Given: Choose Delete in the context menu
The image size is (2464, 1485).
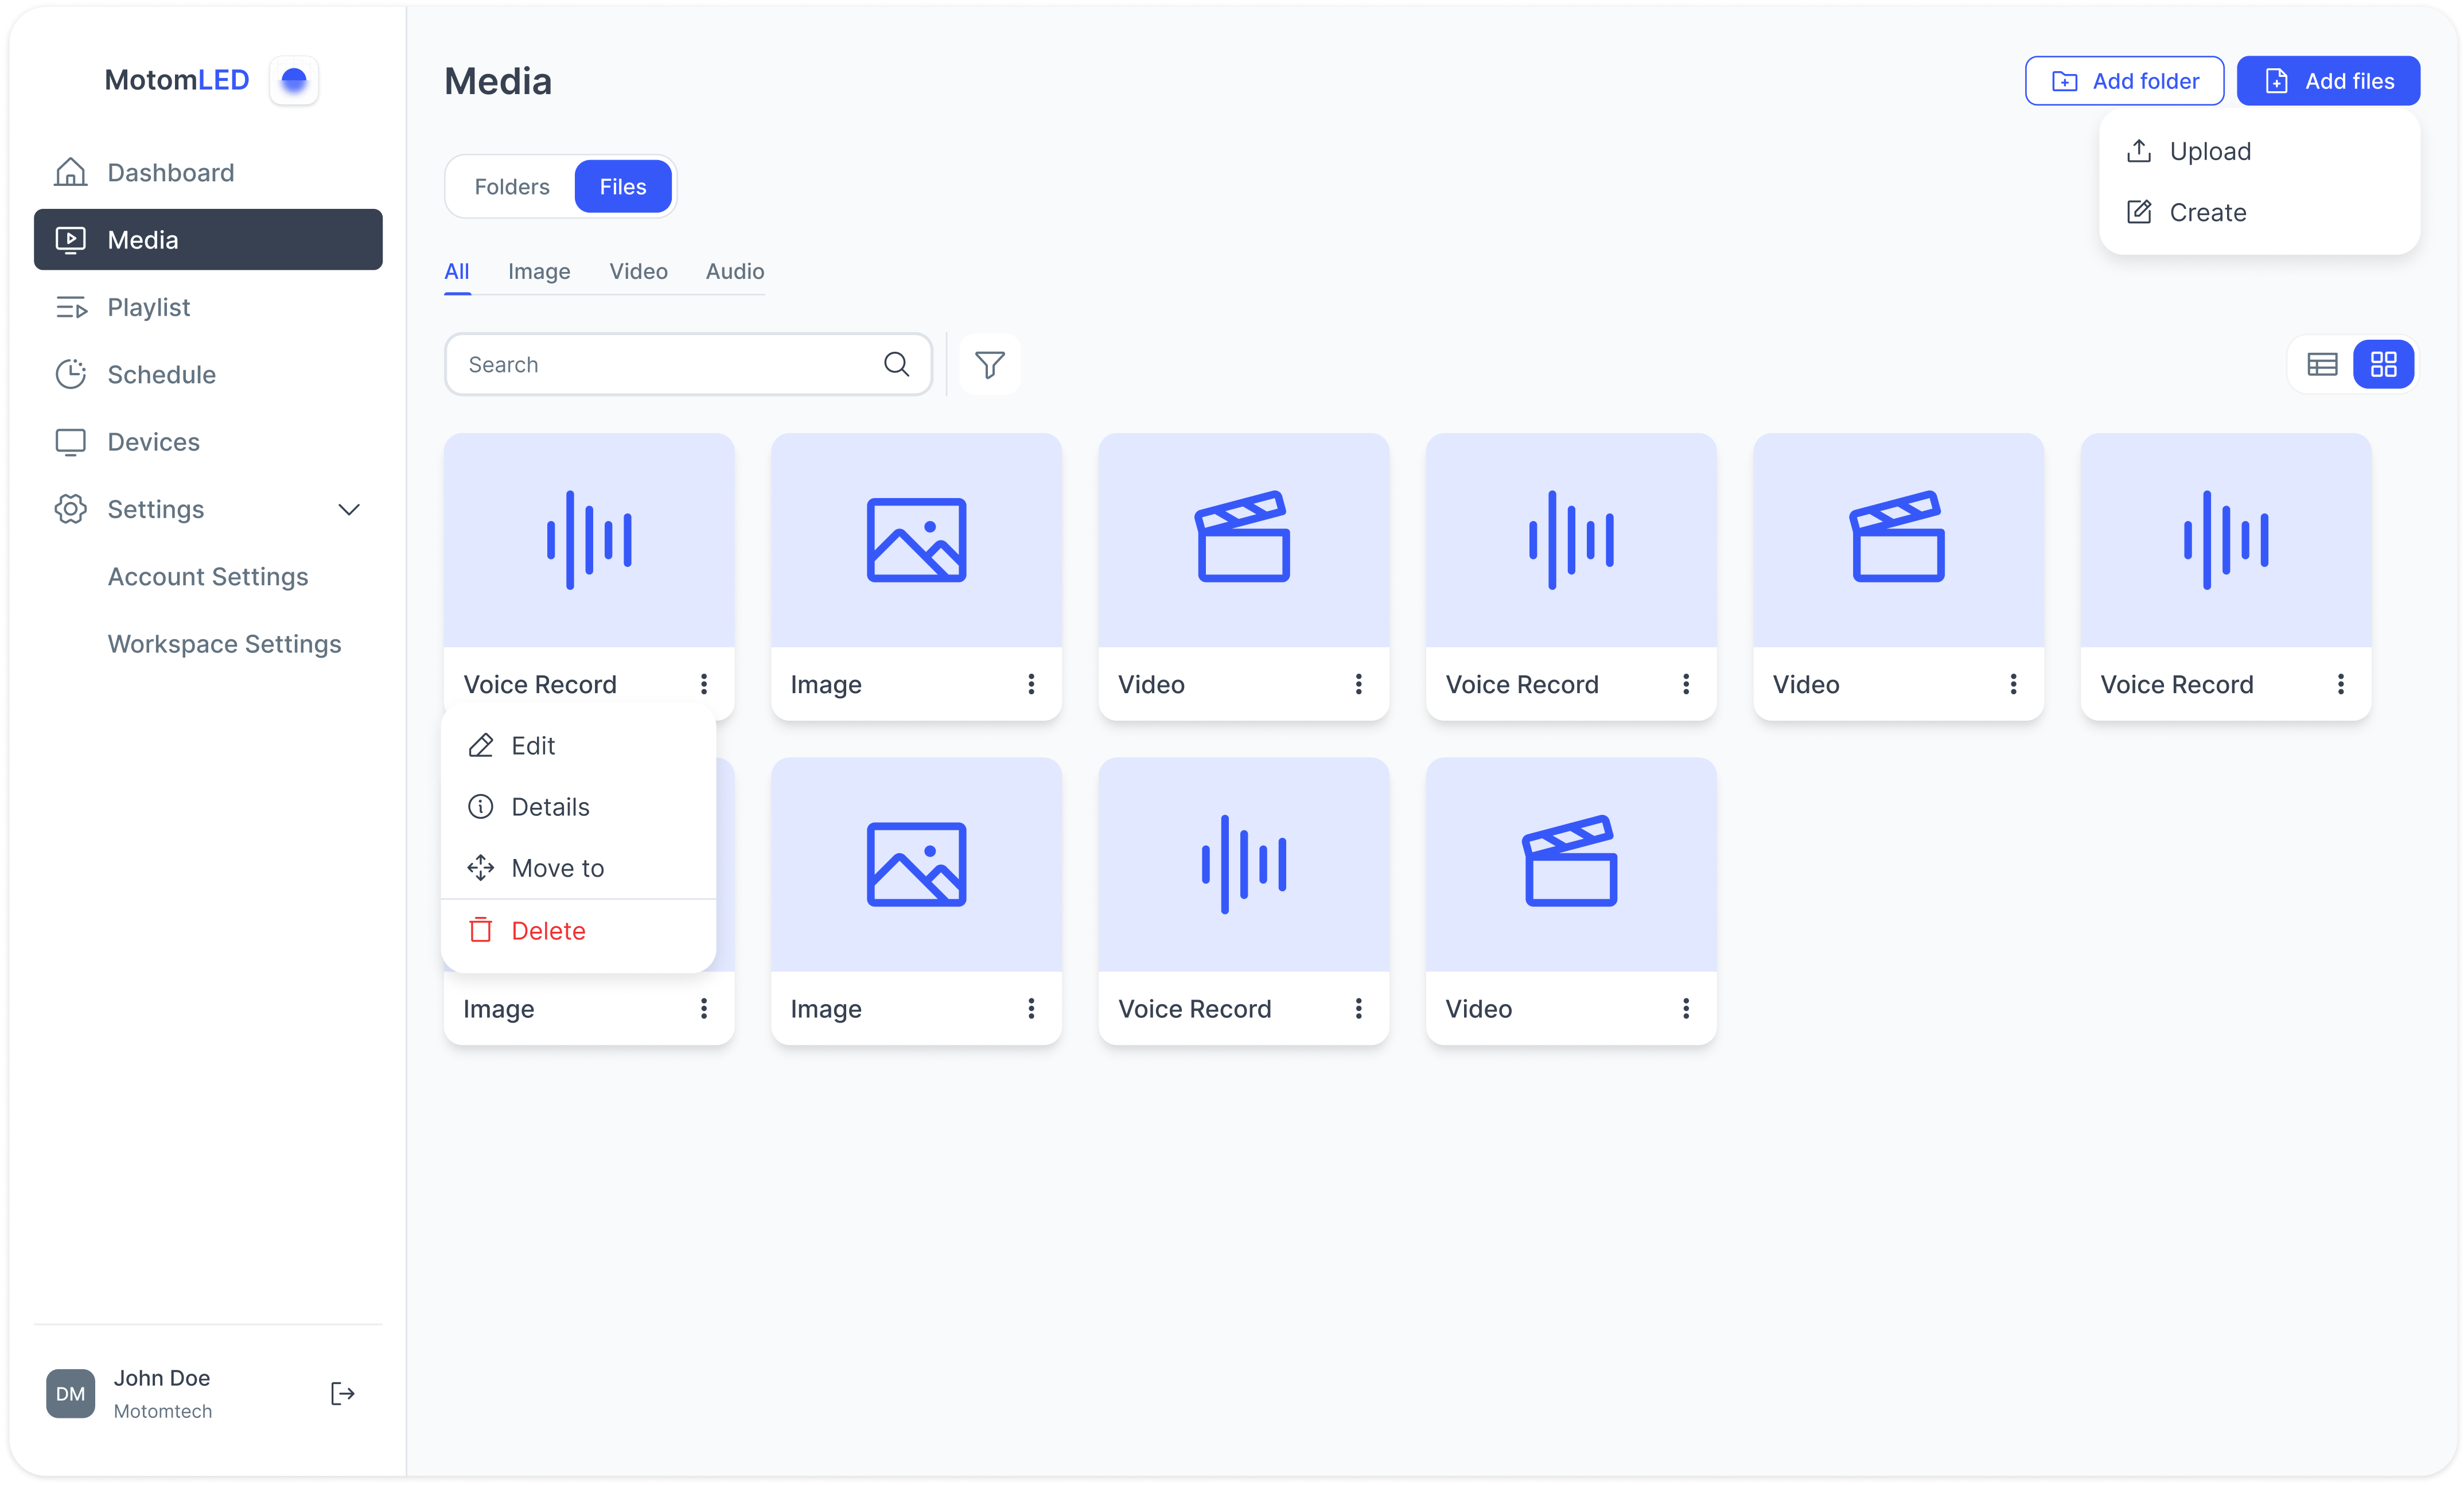Looking at the screenshot, I should click(578, 930).
